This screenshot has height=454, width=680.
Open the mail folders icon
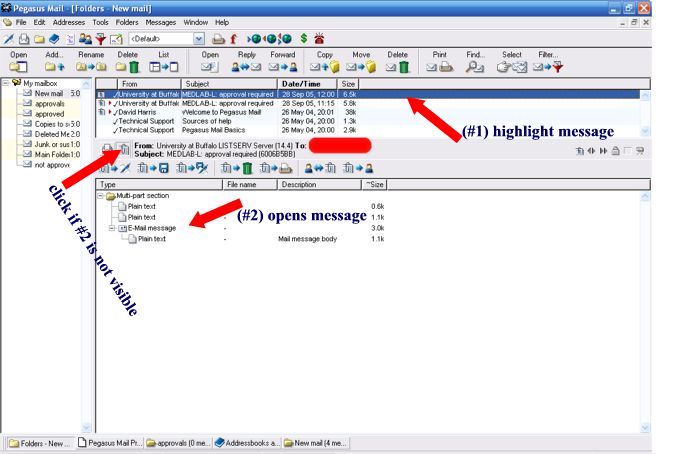(x=39, y=39)
